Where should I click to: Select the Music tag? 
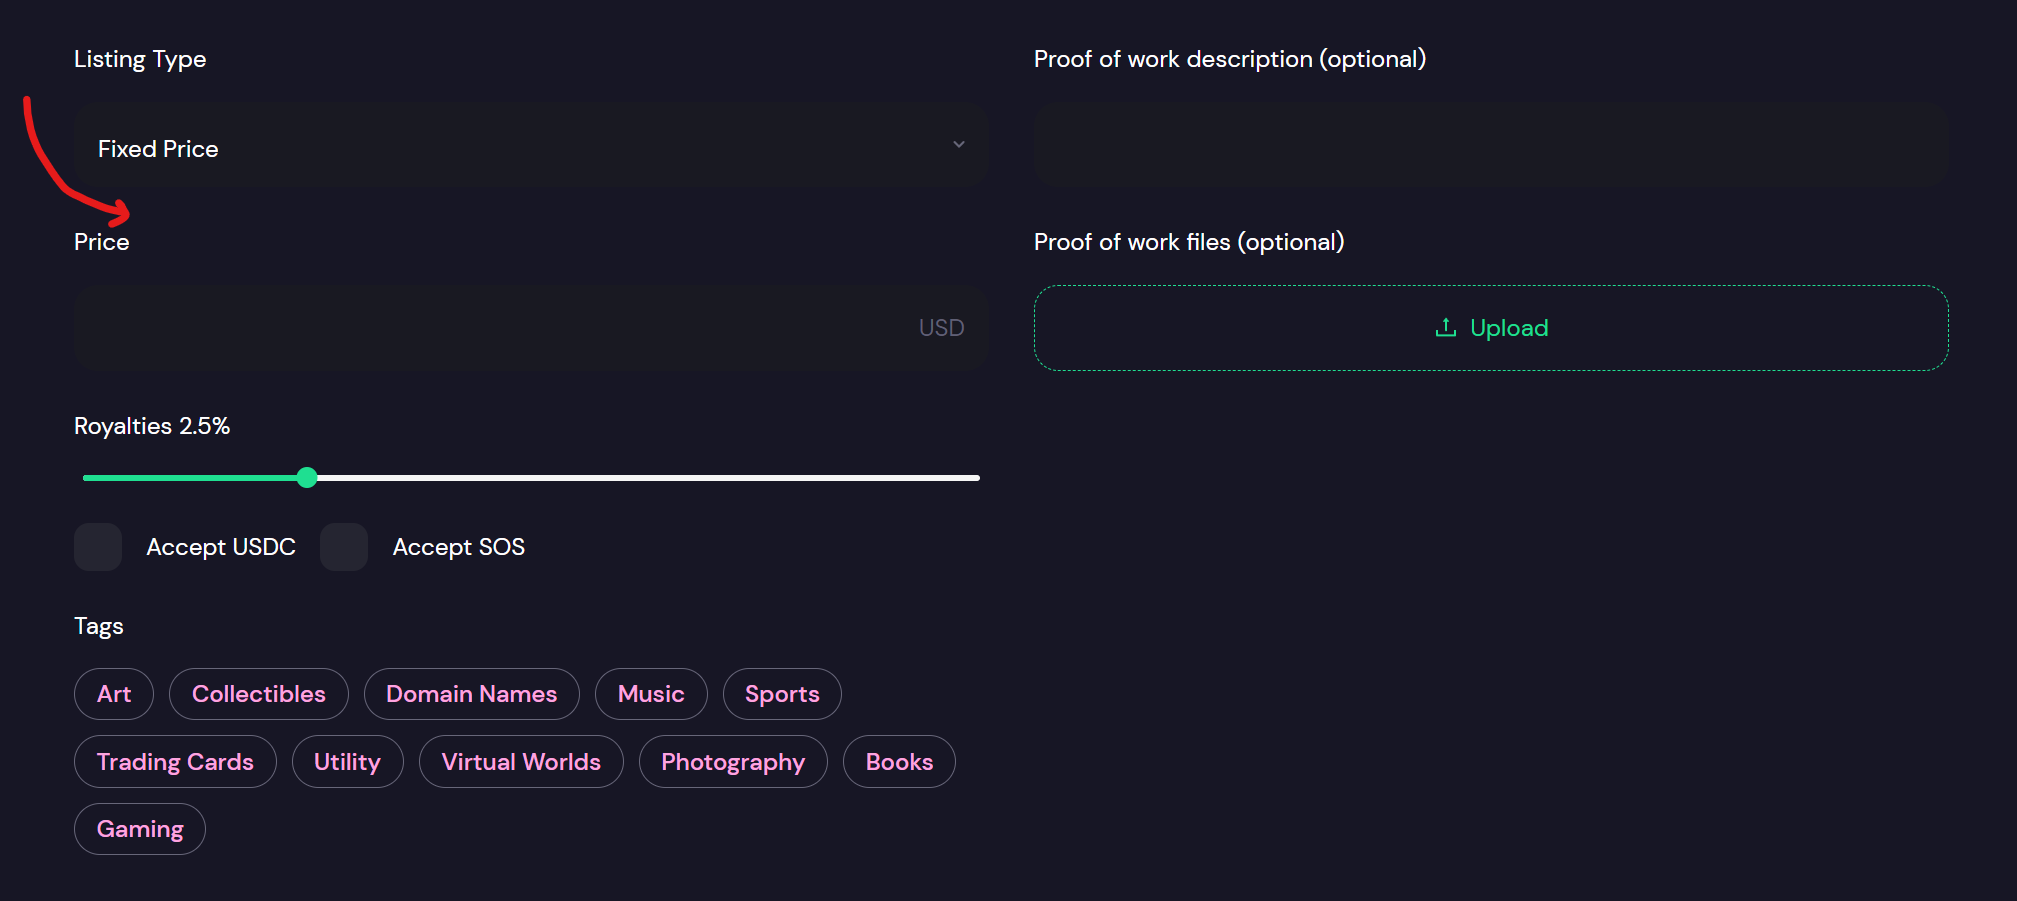point(650,693)
